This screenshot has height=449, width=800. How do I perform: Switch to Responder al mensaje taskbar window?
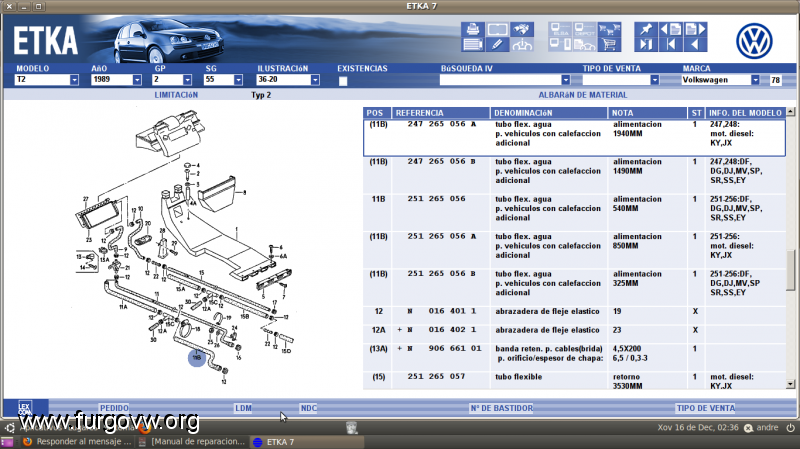point(77,442)
